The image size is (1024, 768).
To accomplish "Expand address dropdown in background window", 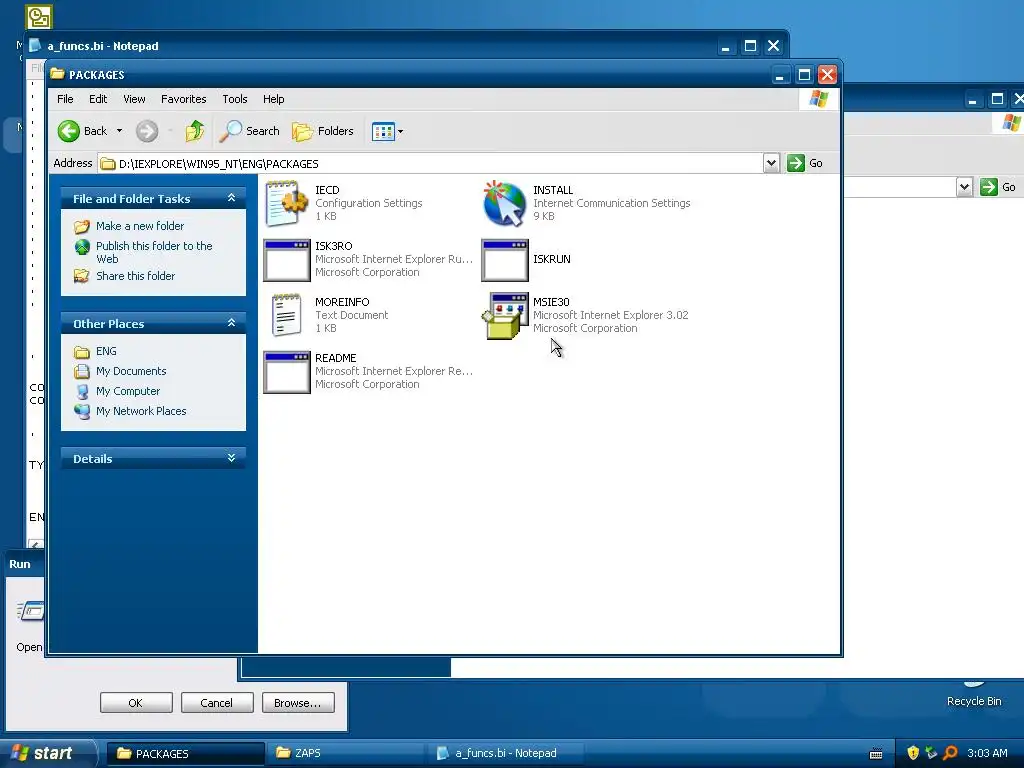I will [964, 187].
